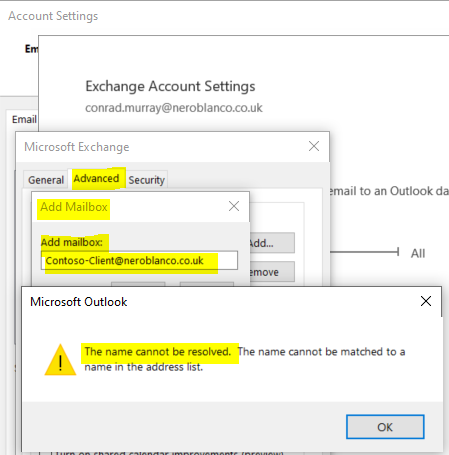Switch to the General tab
This screenshot has width=449, height=455.
click(x=46, y=180)
